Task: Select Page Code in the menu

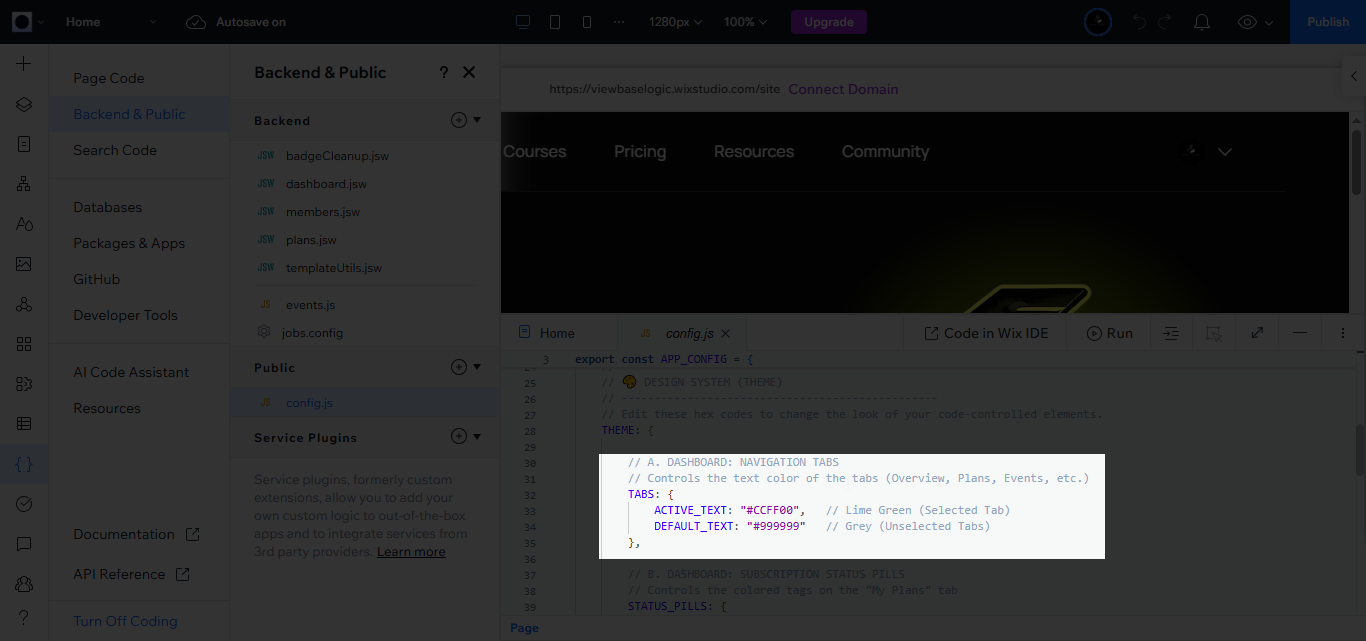Action: 108,78
